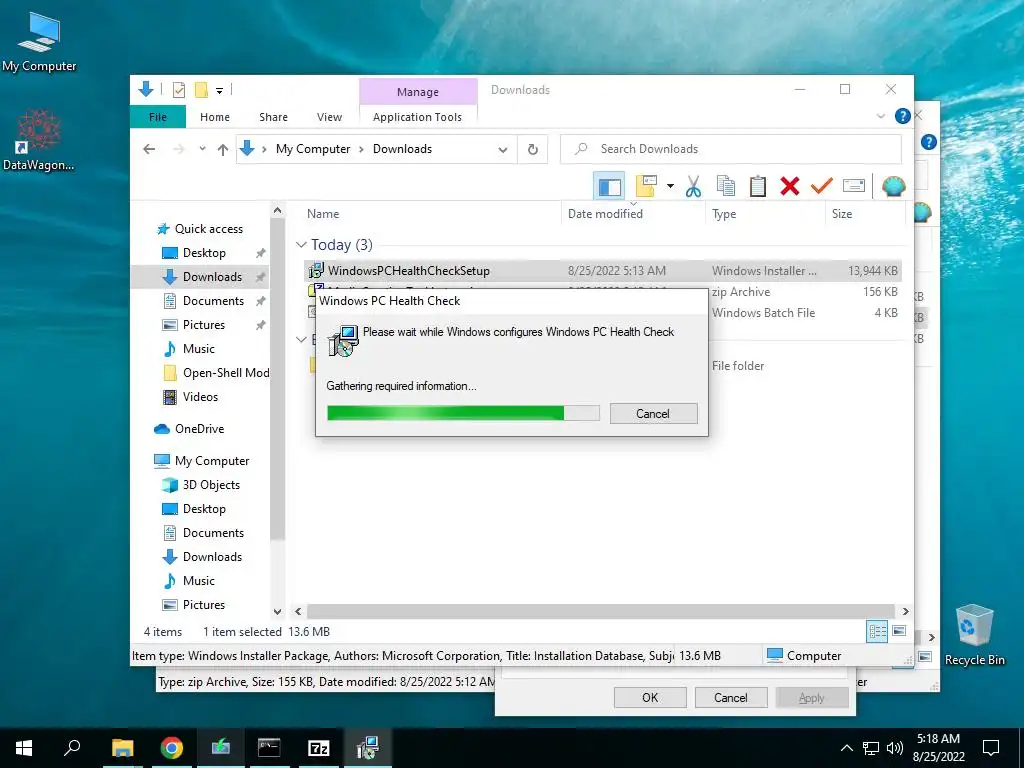
Task: Switch to details view layout icon
Action: [877, 631]
